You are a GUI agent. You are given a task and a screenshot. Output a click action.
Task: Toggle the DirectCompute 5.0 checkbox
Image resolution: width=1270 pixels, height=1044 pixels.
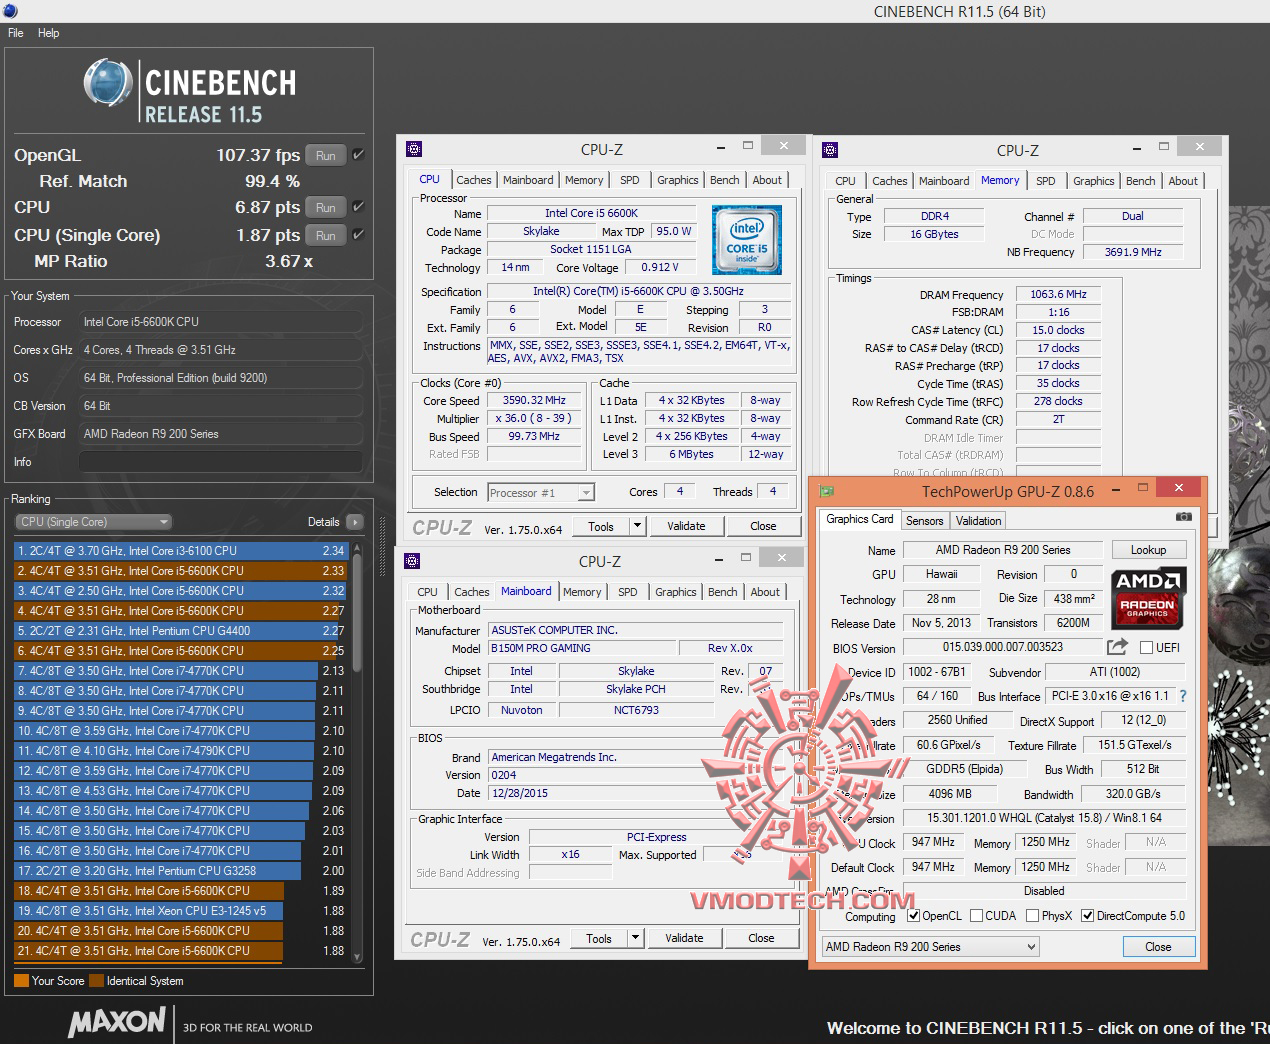coord(1087,916)
